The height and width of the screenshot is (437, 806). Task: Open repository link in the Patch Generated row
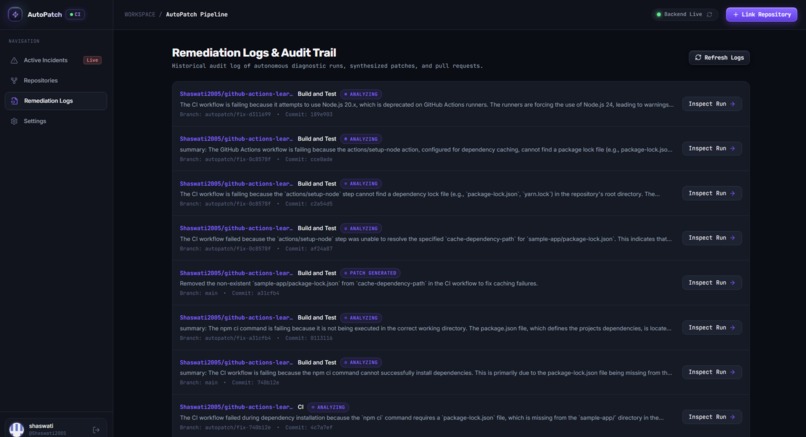236,273
